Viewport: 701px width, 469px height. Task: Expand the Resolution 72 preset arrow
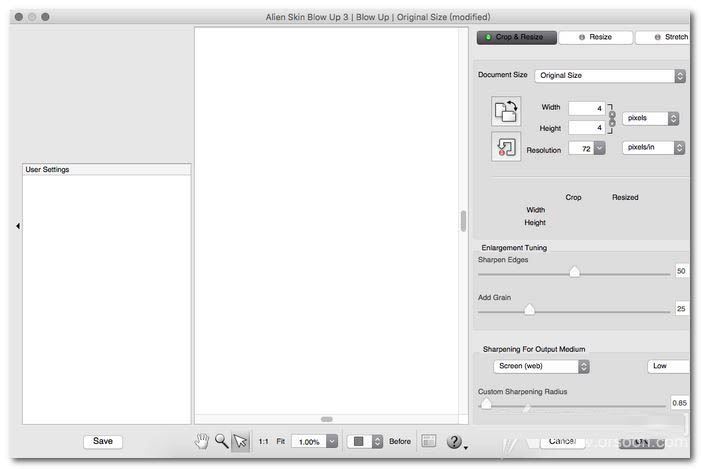tap(600, 148)
